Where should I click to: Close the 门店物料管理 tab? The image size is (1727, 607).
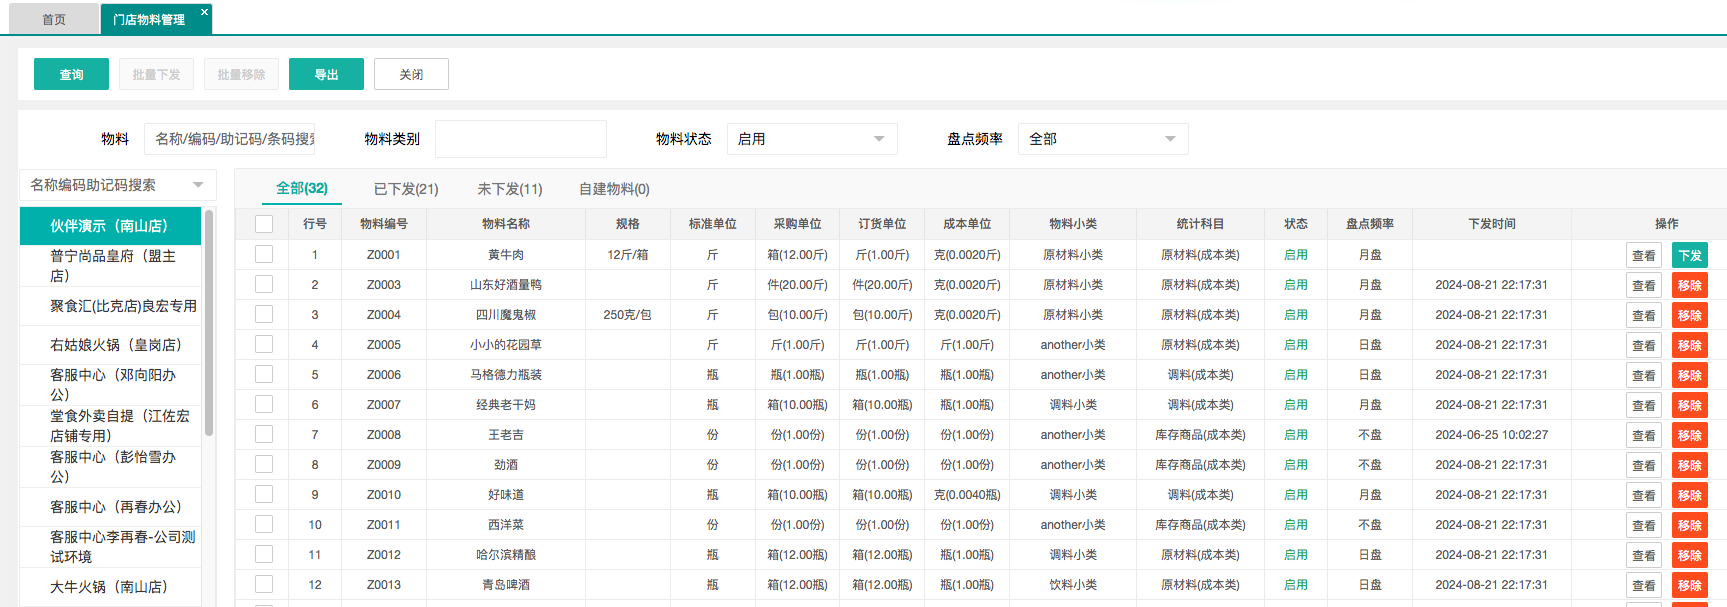(204, 12)
